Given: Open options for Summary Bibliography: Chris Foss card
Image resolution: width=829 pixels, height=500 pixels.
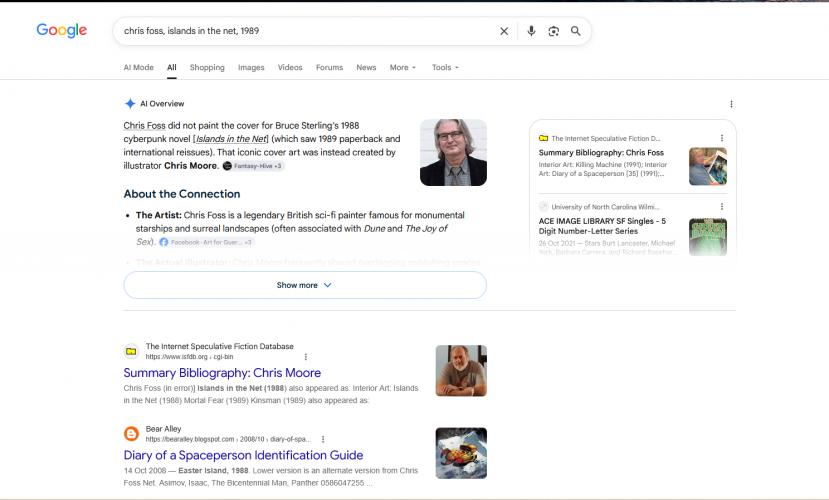Looking at the screenshot, I should 722,138.
